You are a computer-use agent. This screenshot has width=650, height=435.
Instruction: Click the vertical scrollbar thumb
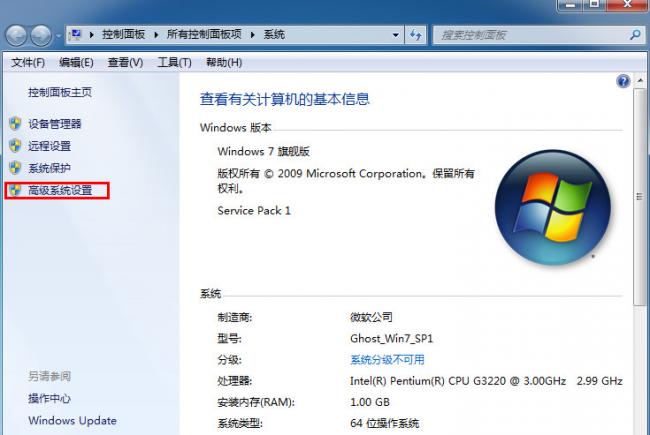[639, 197]
